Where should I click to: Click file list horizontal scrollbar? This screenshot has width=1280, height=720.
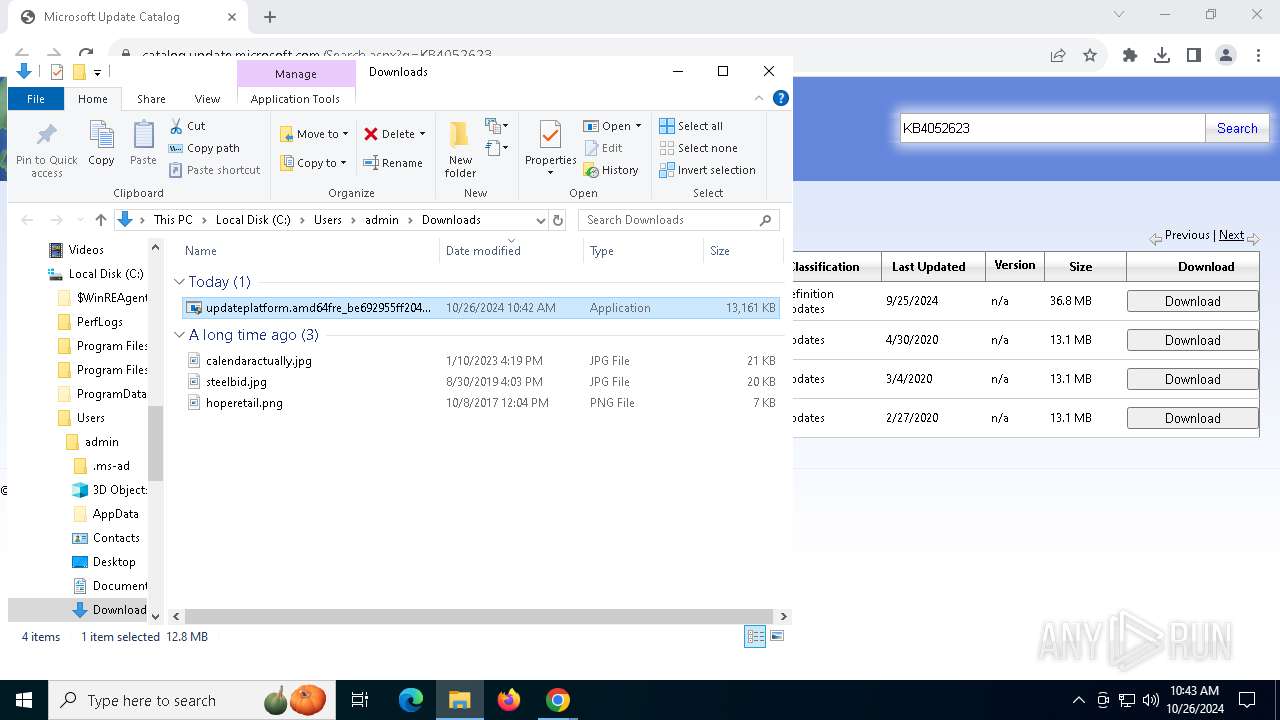point(479,616)
